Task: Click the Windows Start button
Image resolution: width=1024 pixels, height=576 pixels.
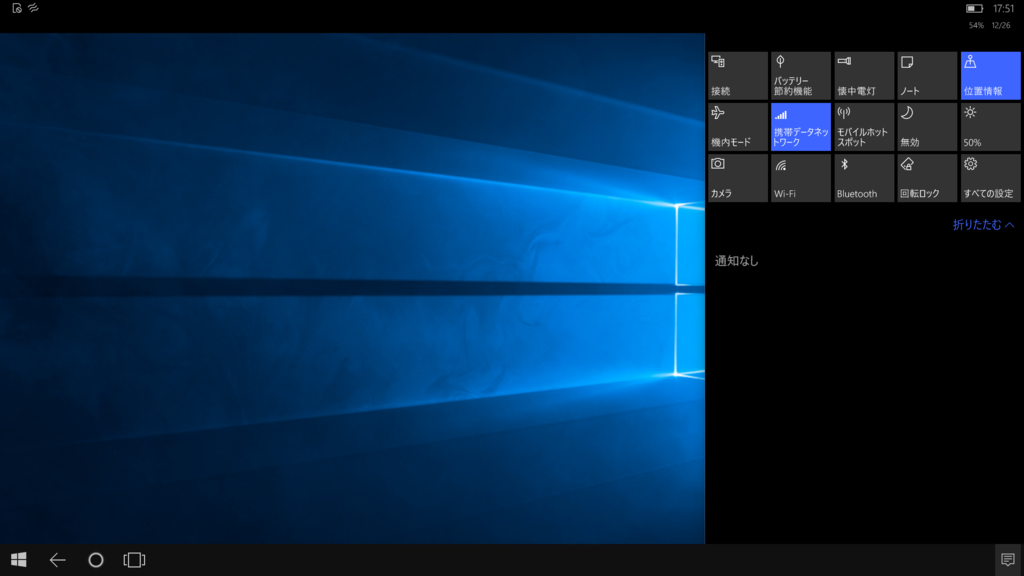Action: pyautogui.click(x=19, y=560)
